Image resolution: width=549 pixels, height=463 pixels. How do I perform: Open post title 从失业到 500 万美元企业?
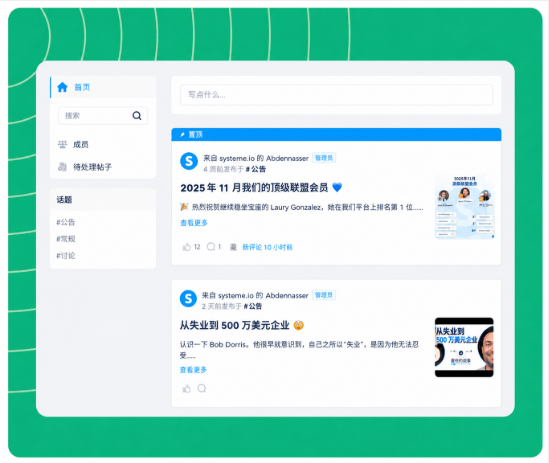235,325
